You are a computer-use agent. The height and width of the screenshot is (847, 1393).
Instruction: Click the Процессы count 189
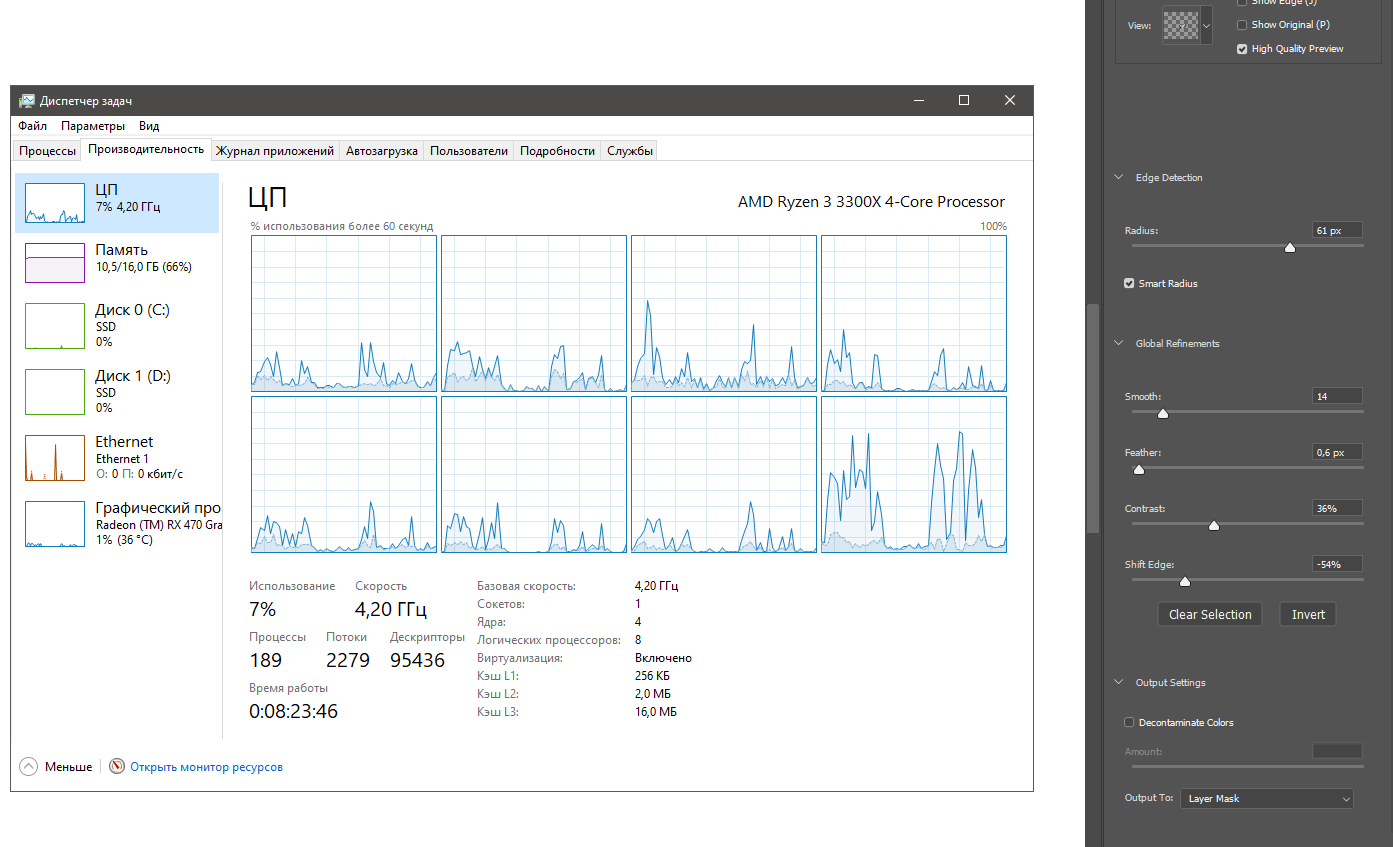(x=265, y=660)
